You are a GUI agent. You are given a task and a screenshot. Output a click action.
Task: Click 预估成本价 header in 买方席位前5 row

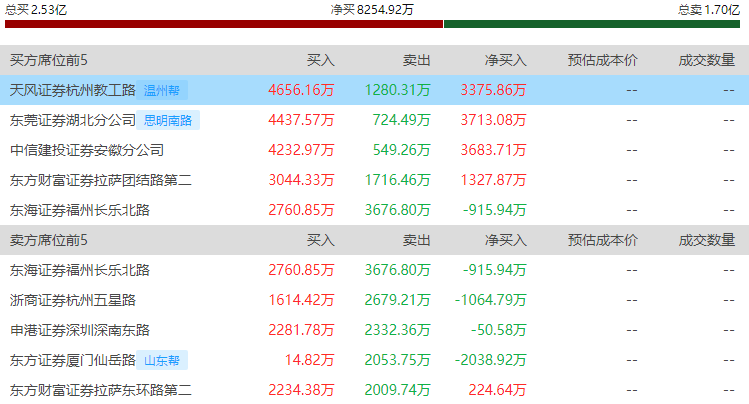(x=602, y=60)
